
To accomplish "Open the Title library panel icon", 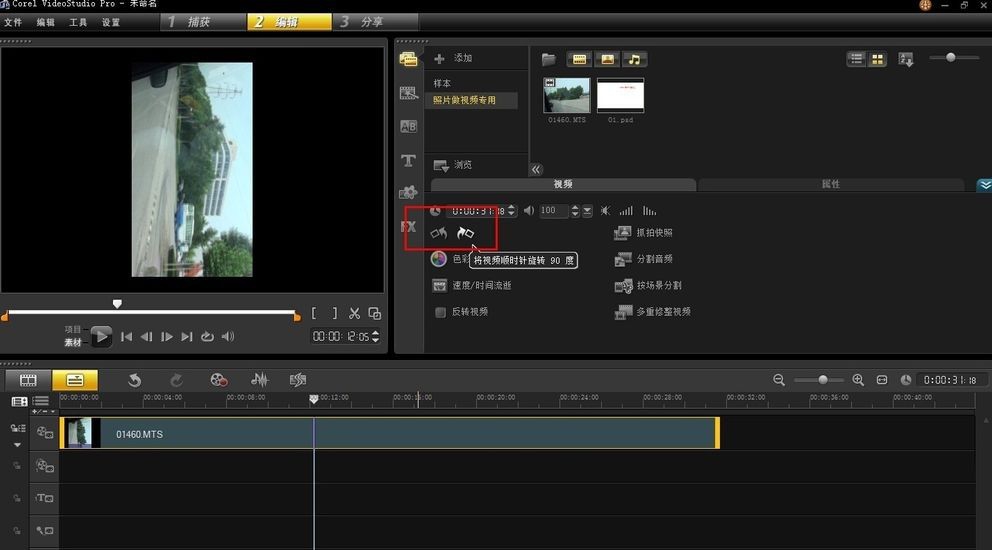I will point(408,160).
